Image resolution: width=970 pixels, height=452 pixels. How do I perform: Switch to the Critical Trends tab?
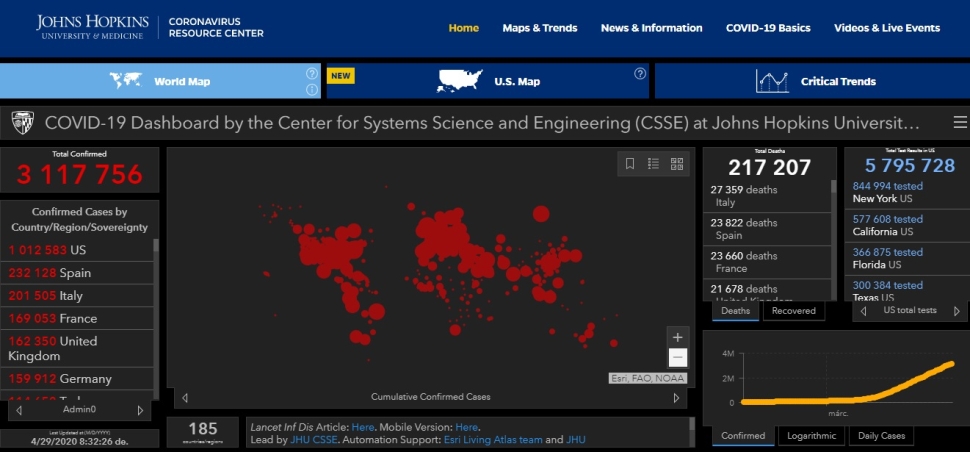coord(812,81)
